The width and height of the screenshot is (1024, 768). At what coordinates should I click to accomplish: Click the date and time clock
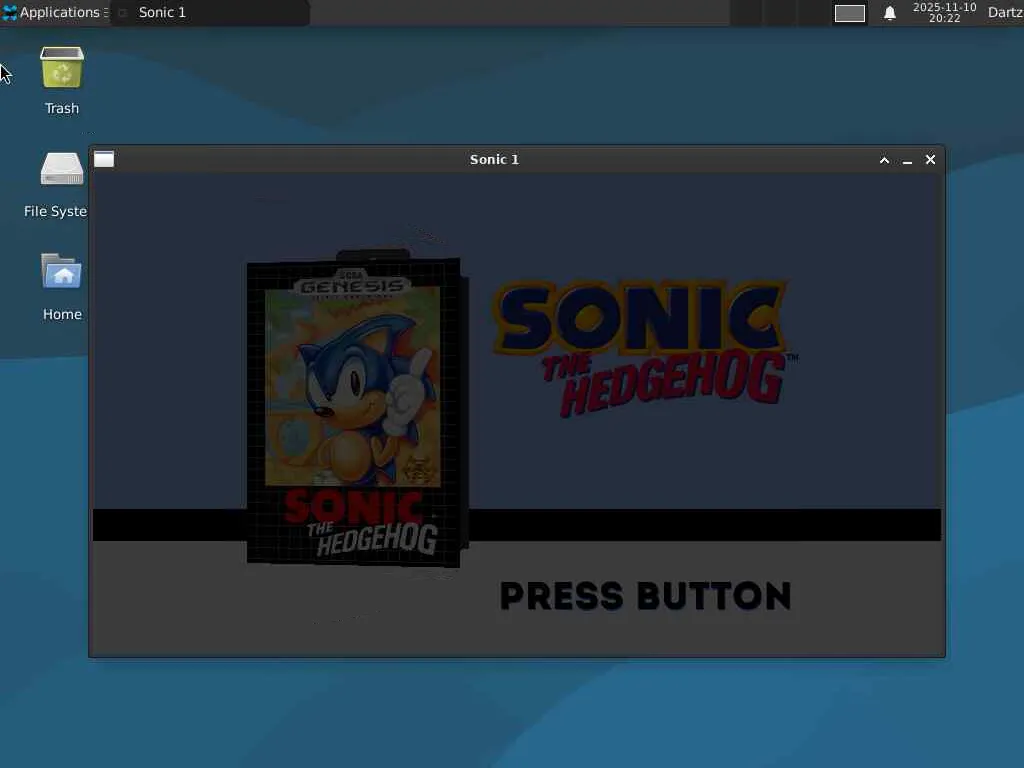pos(944,12)
